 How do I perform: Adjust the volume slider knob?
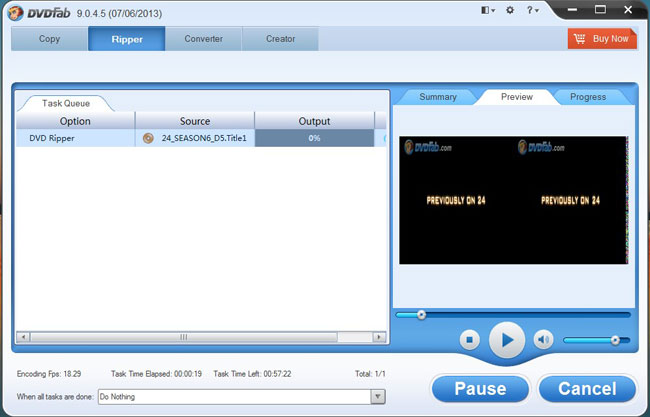point(615,340)
